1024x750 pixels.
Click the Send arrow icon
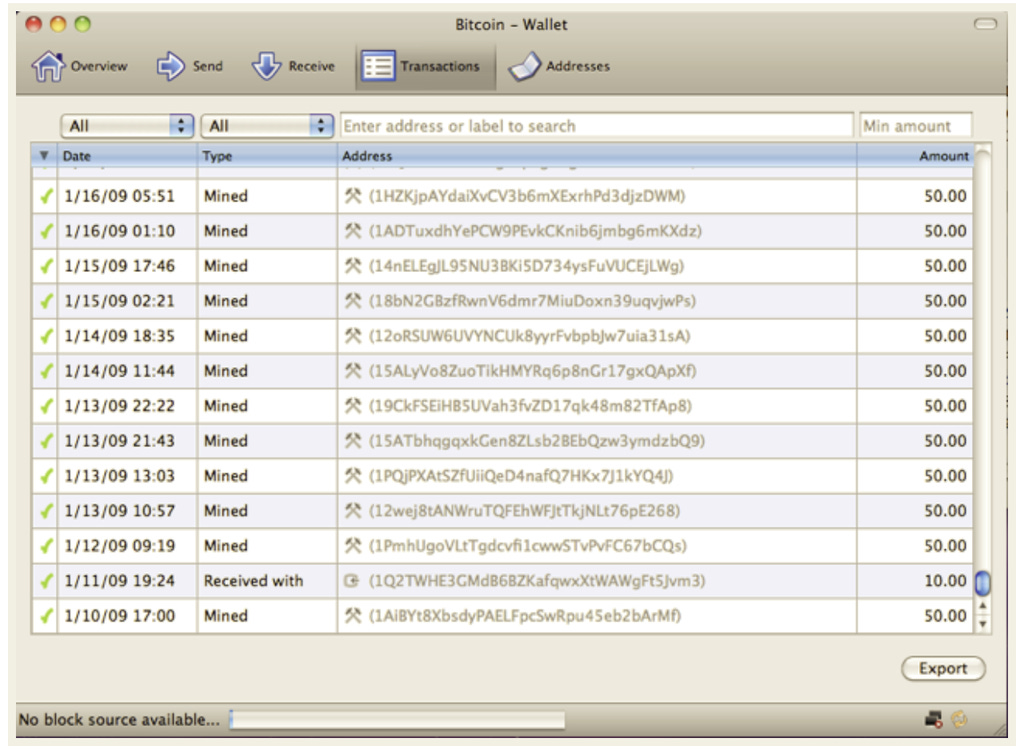170,67
